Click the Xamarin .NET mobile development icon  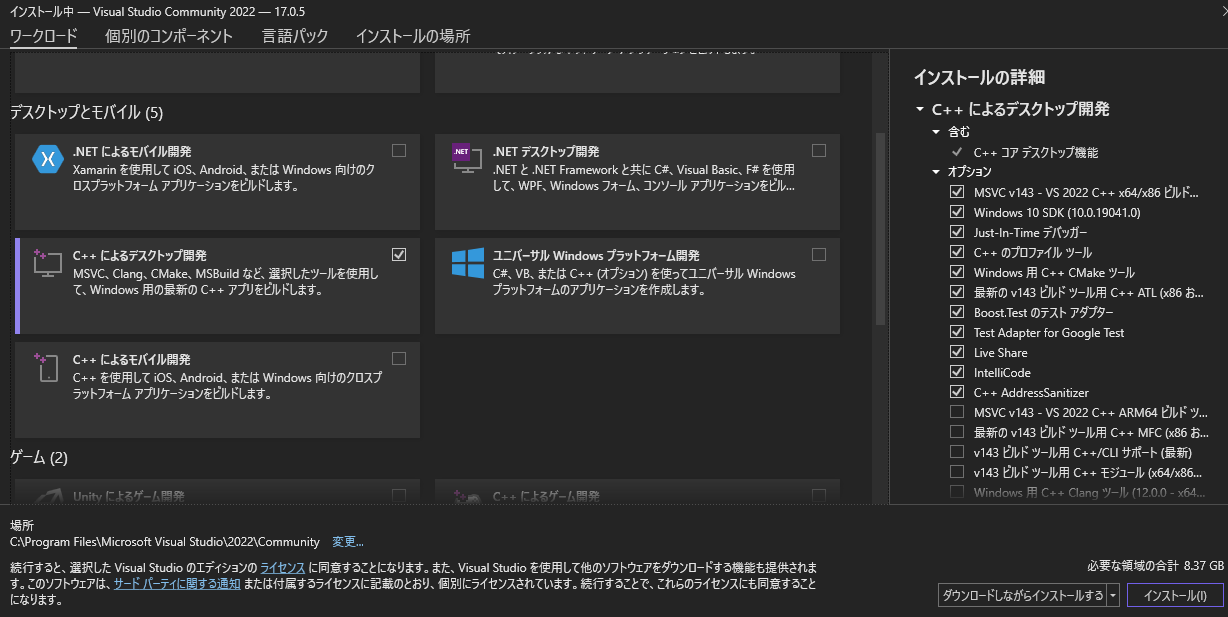(x=48, y=160)
